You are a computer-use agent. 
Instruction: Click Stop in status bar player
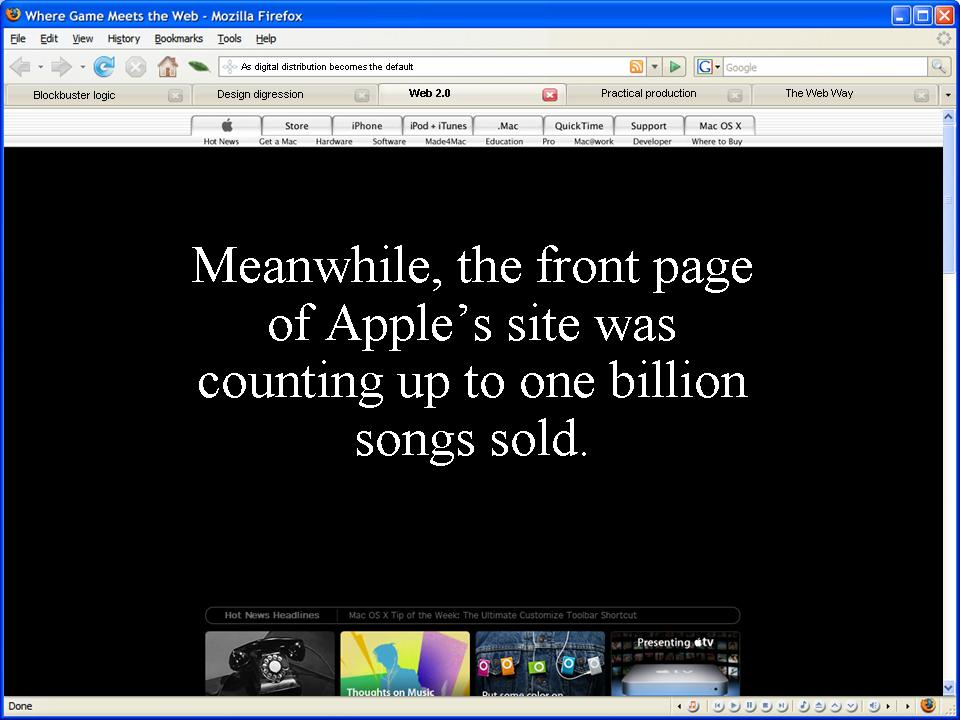click(766, 706)
